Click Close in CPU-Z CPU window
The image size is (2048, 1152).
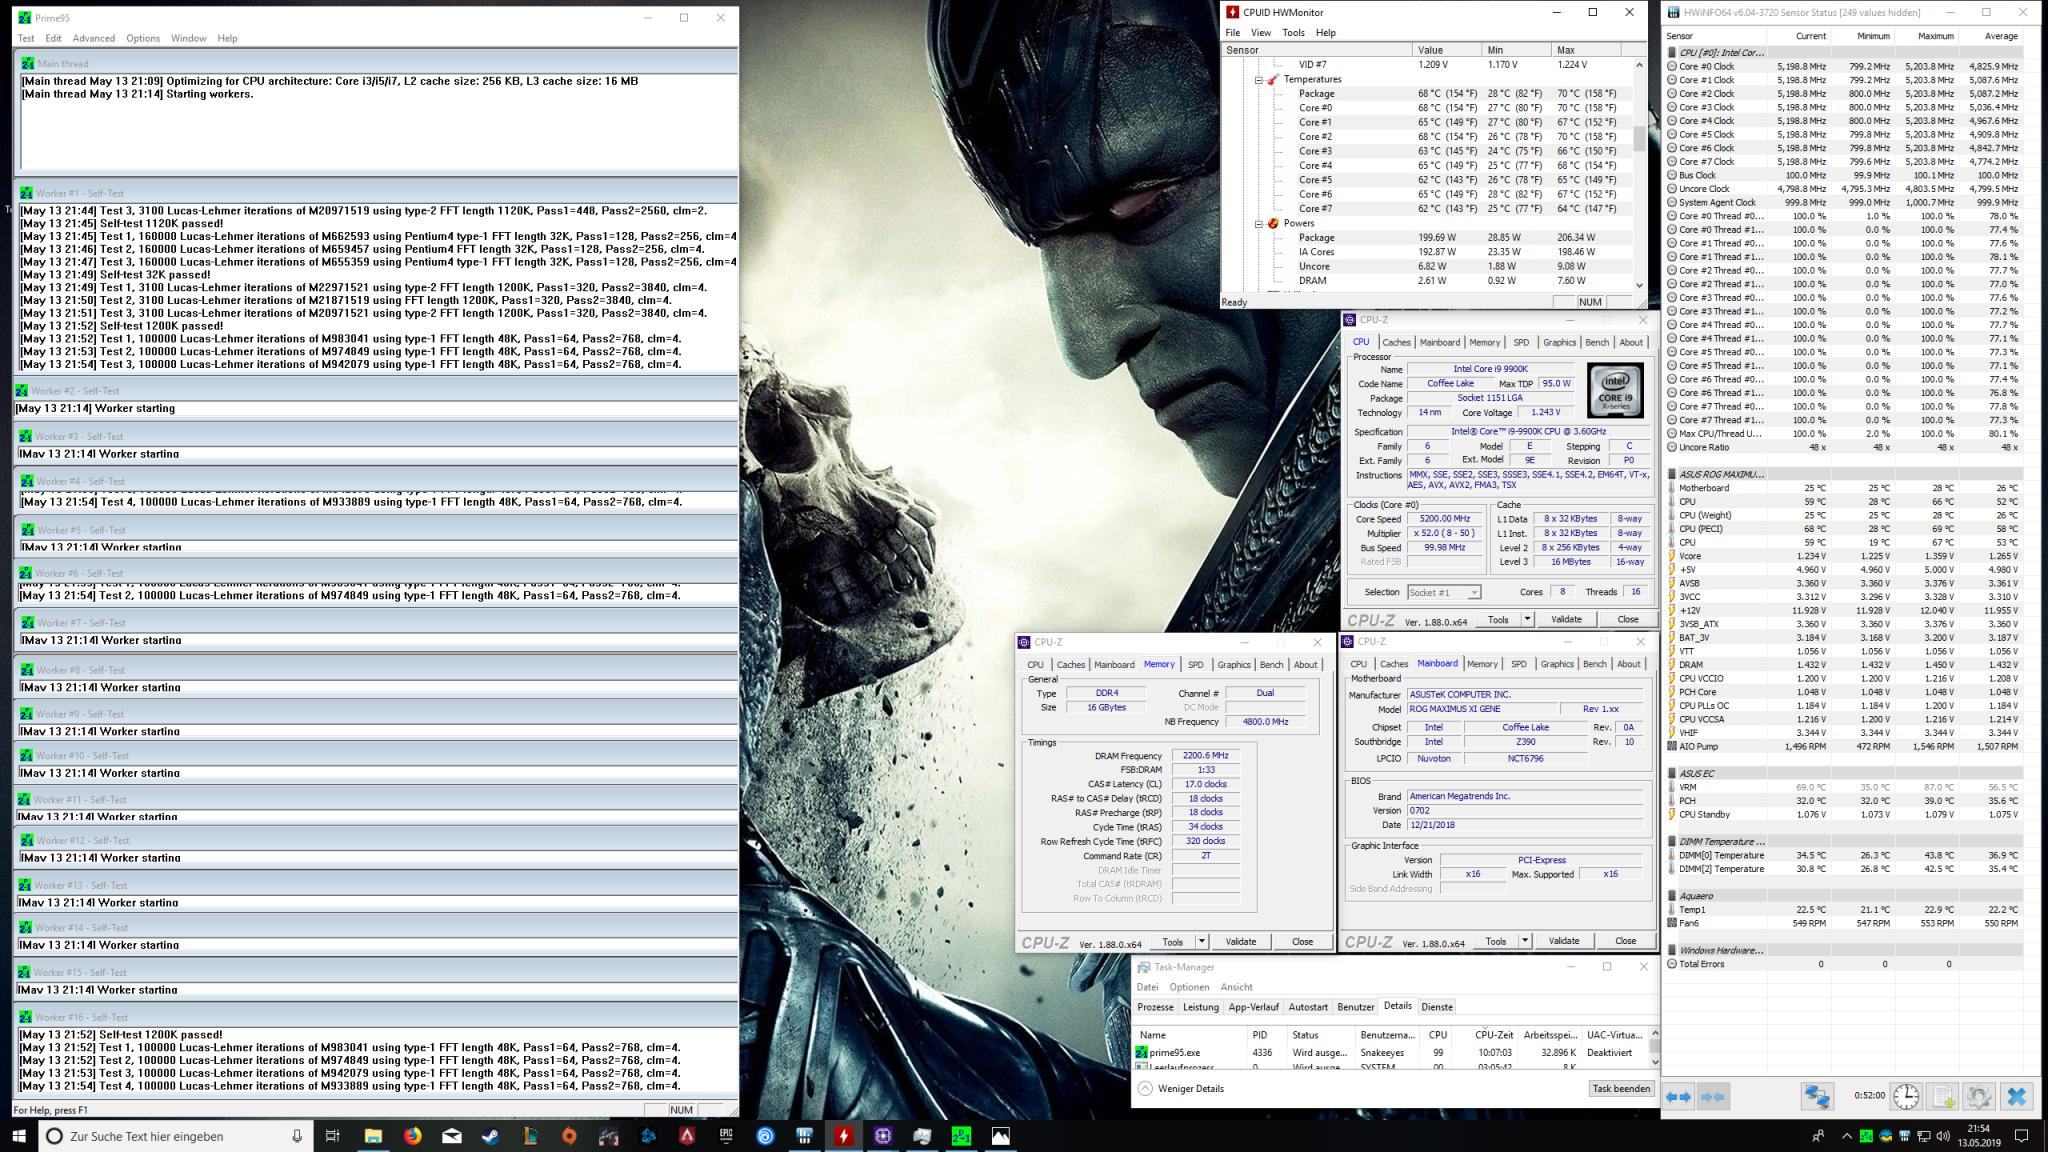pos(1627,619)
